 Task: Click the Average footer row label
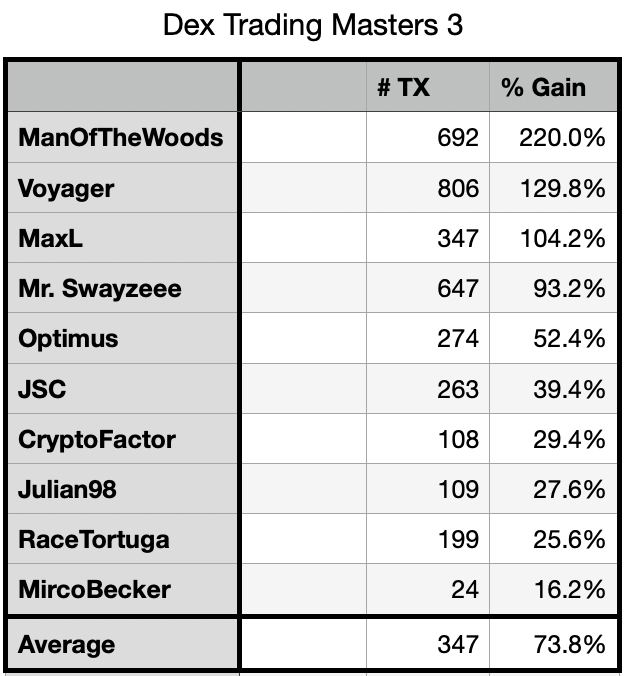(122, 644)
